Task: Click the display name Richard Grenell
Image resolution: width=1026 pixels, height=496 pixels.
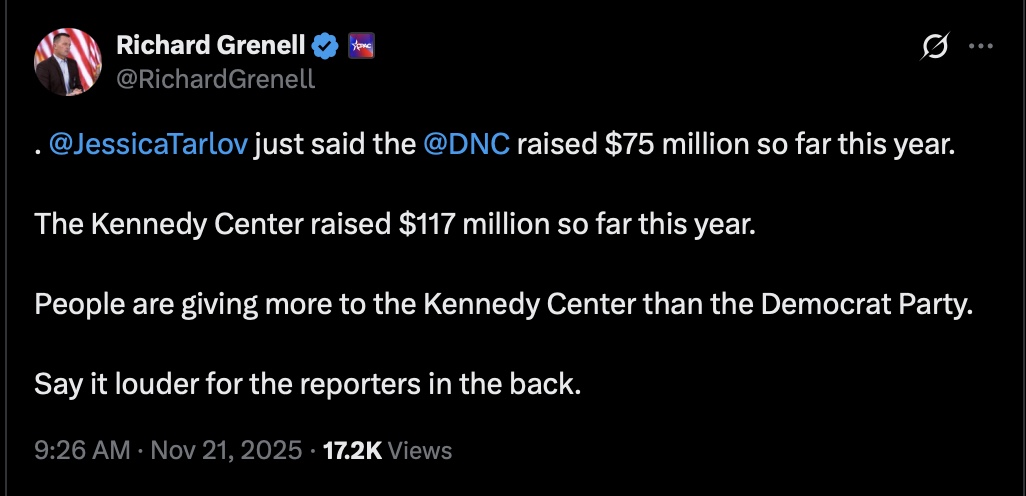Action: tap(212, 45)
